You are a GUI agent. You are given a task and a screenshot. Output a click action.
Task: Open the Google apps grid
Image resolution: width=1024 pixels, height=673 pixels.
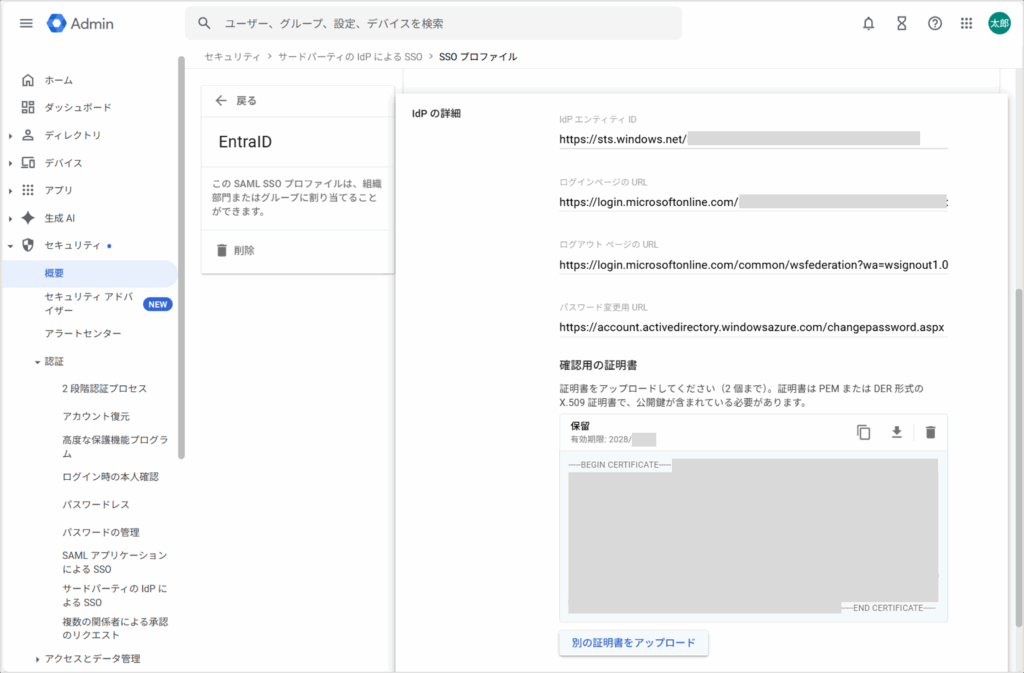click(x=966, y=23)
